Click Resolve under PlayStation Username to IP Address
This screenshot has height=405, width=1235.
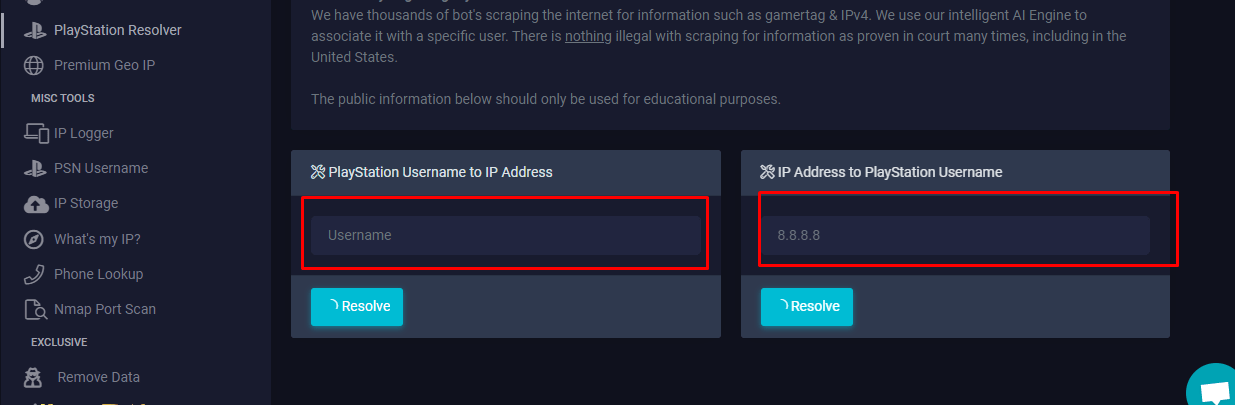pos(357,307)
